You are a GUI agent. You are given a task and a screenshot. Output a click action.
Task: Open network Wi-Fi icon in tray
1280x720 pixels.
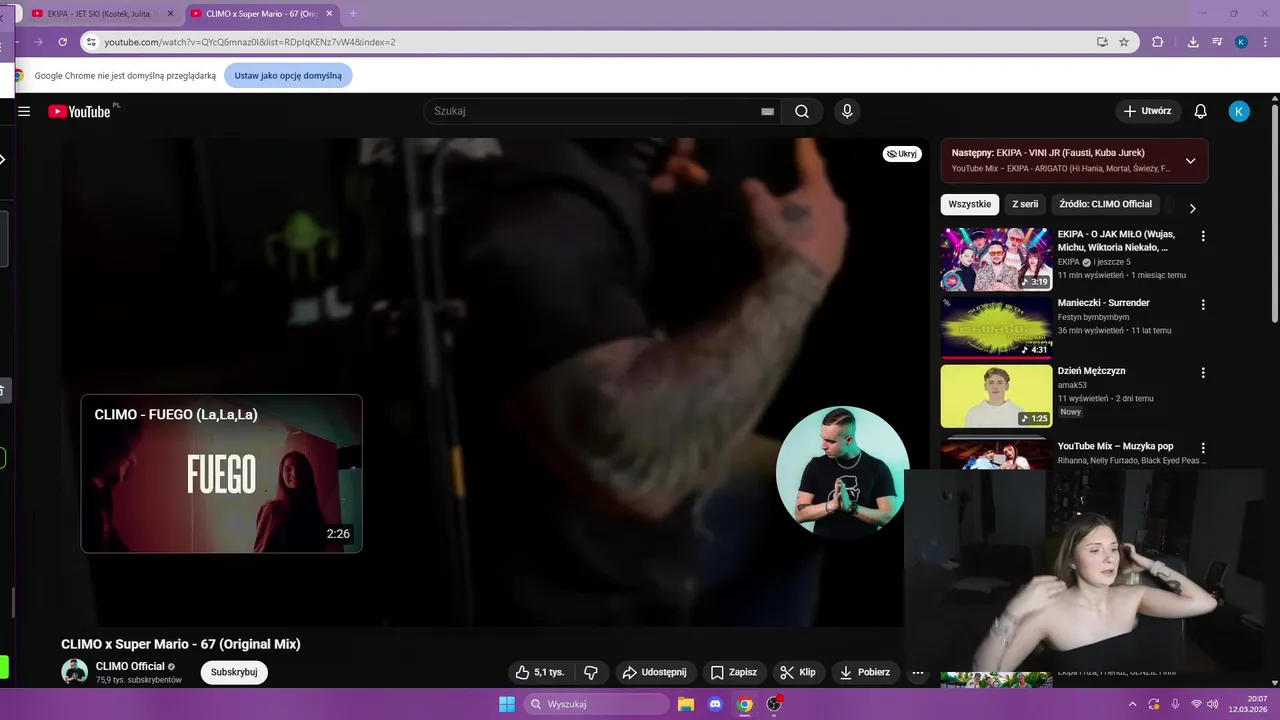coord(1196,704)
